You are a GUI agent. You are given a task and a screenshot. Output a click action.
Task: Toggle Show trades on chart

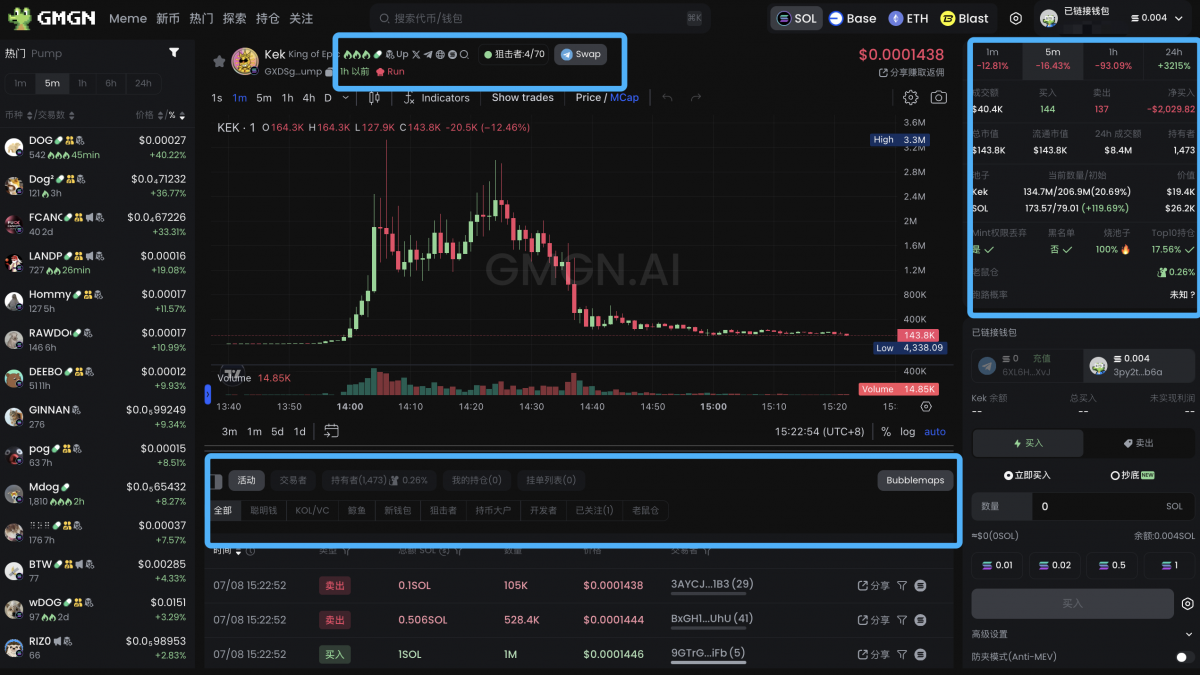click(x=522, y=98)
